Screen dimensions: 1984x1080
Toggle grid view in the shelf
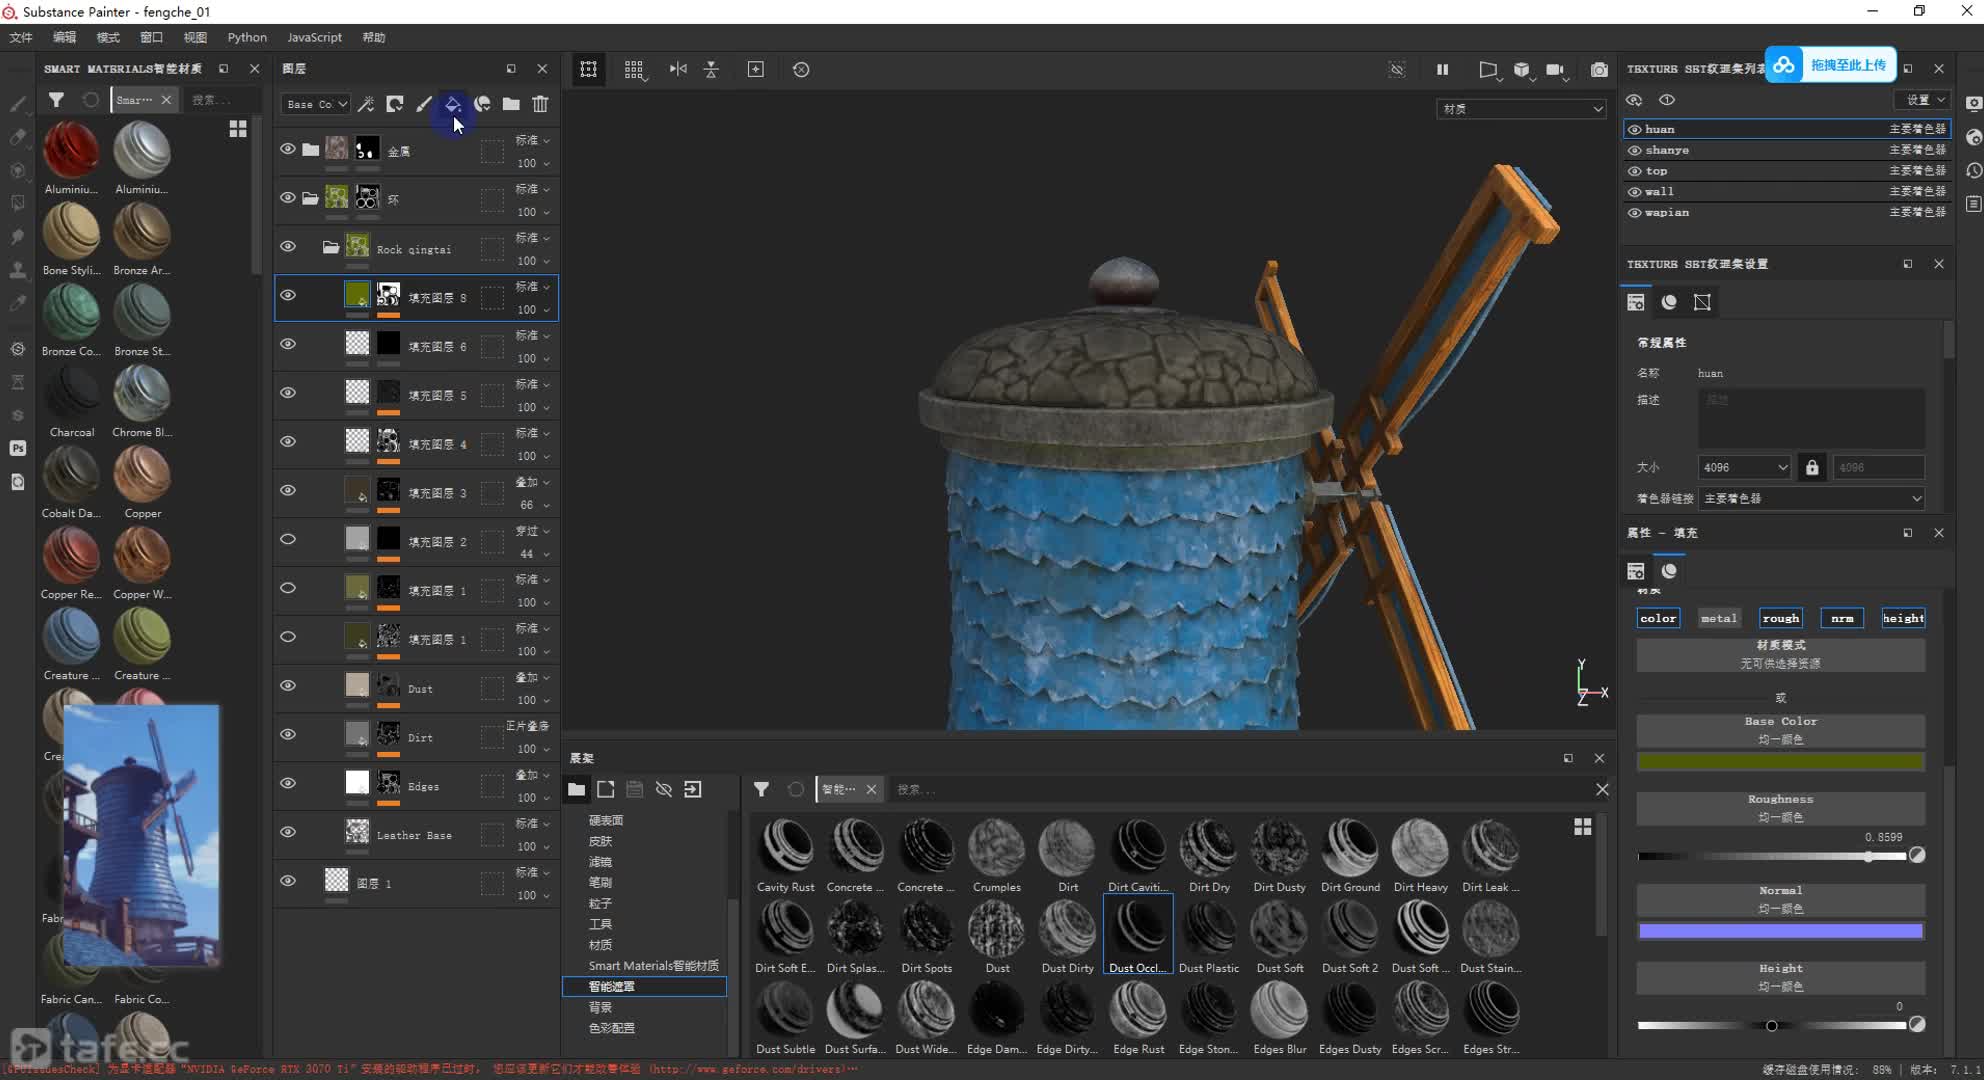pos(1582,827)
